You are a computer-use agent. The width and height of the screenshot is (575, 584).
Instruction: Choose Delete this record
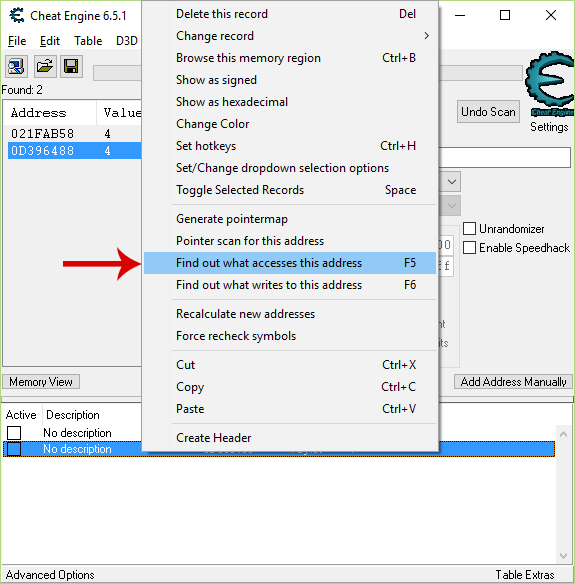(x=290, y=14)
